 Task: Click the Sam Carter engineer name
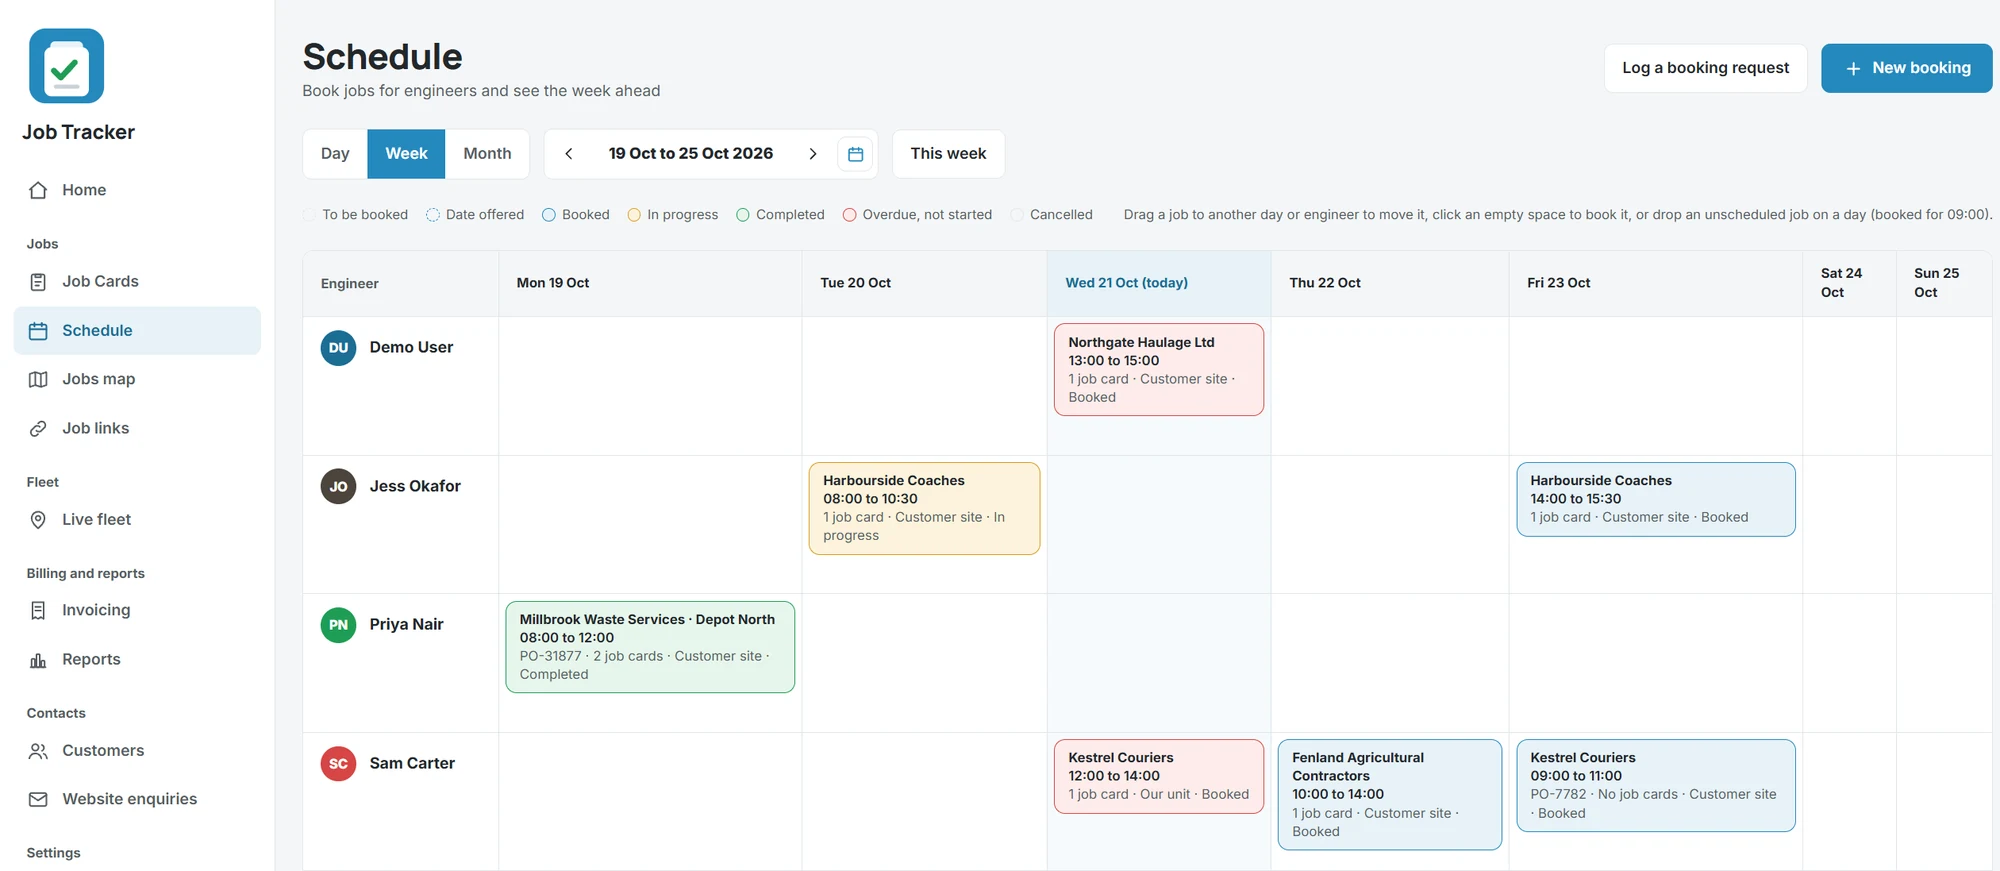pos(412,763)
